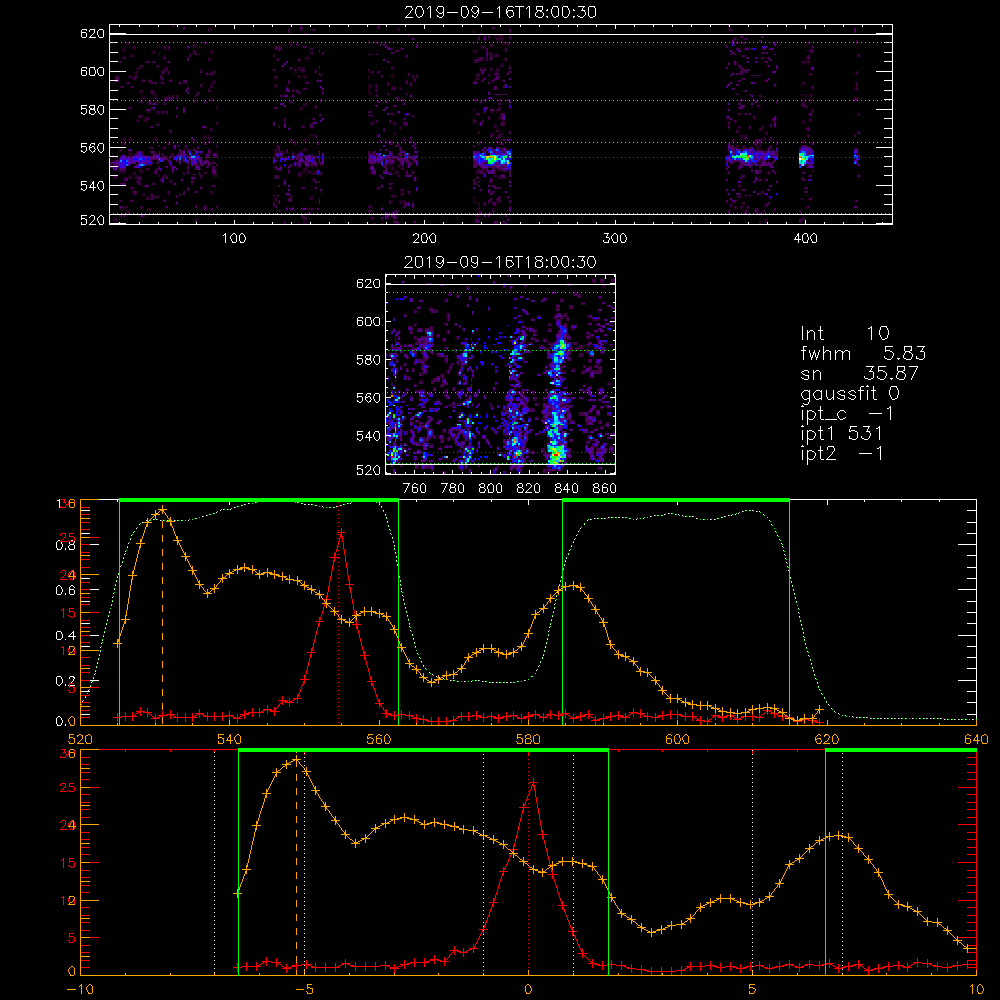Click the "840" x-axis label of square image
This screenshot has height=1000, width=1000.
coord(566,489)
